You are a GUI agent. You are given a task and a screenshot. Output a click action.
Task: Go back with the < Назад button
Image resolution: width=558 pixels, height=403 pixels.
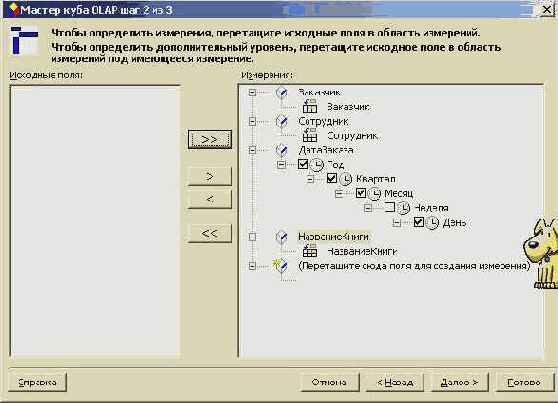tap(395, 382)
